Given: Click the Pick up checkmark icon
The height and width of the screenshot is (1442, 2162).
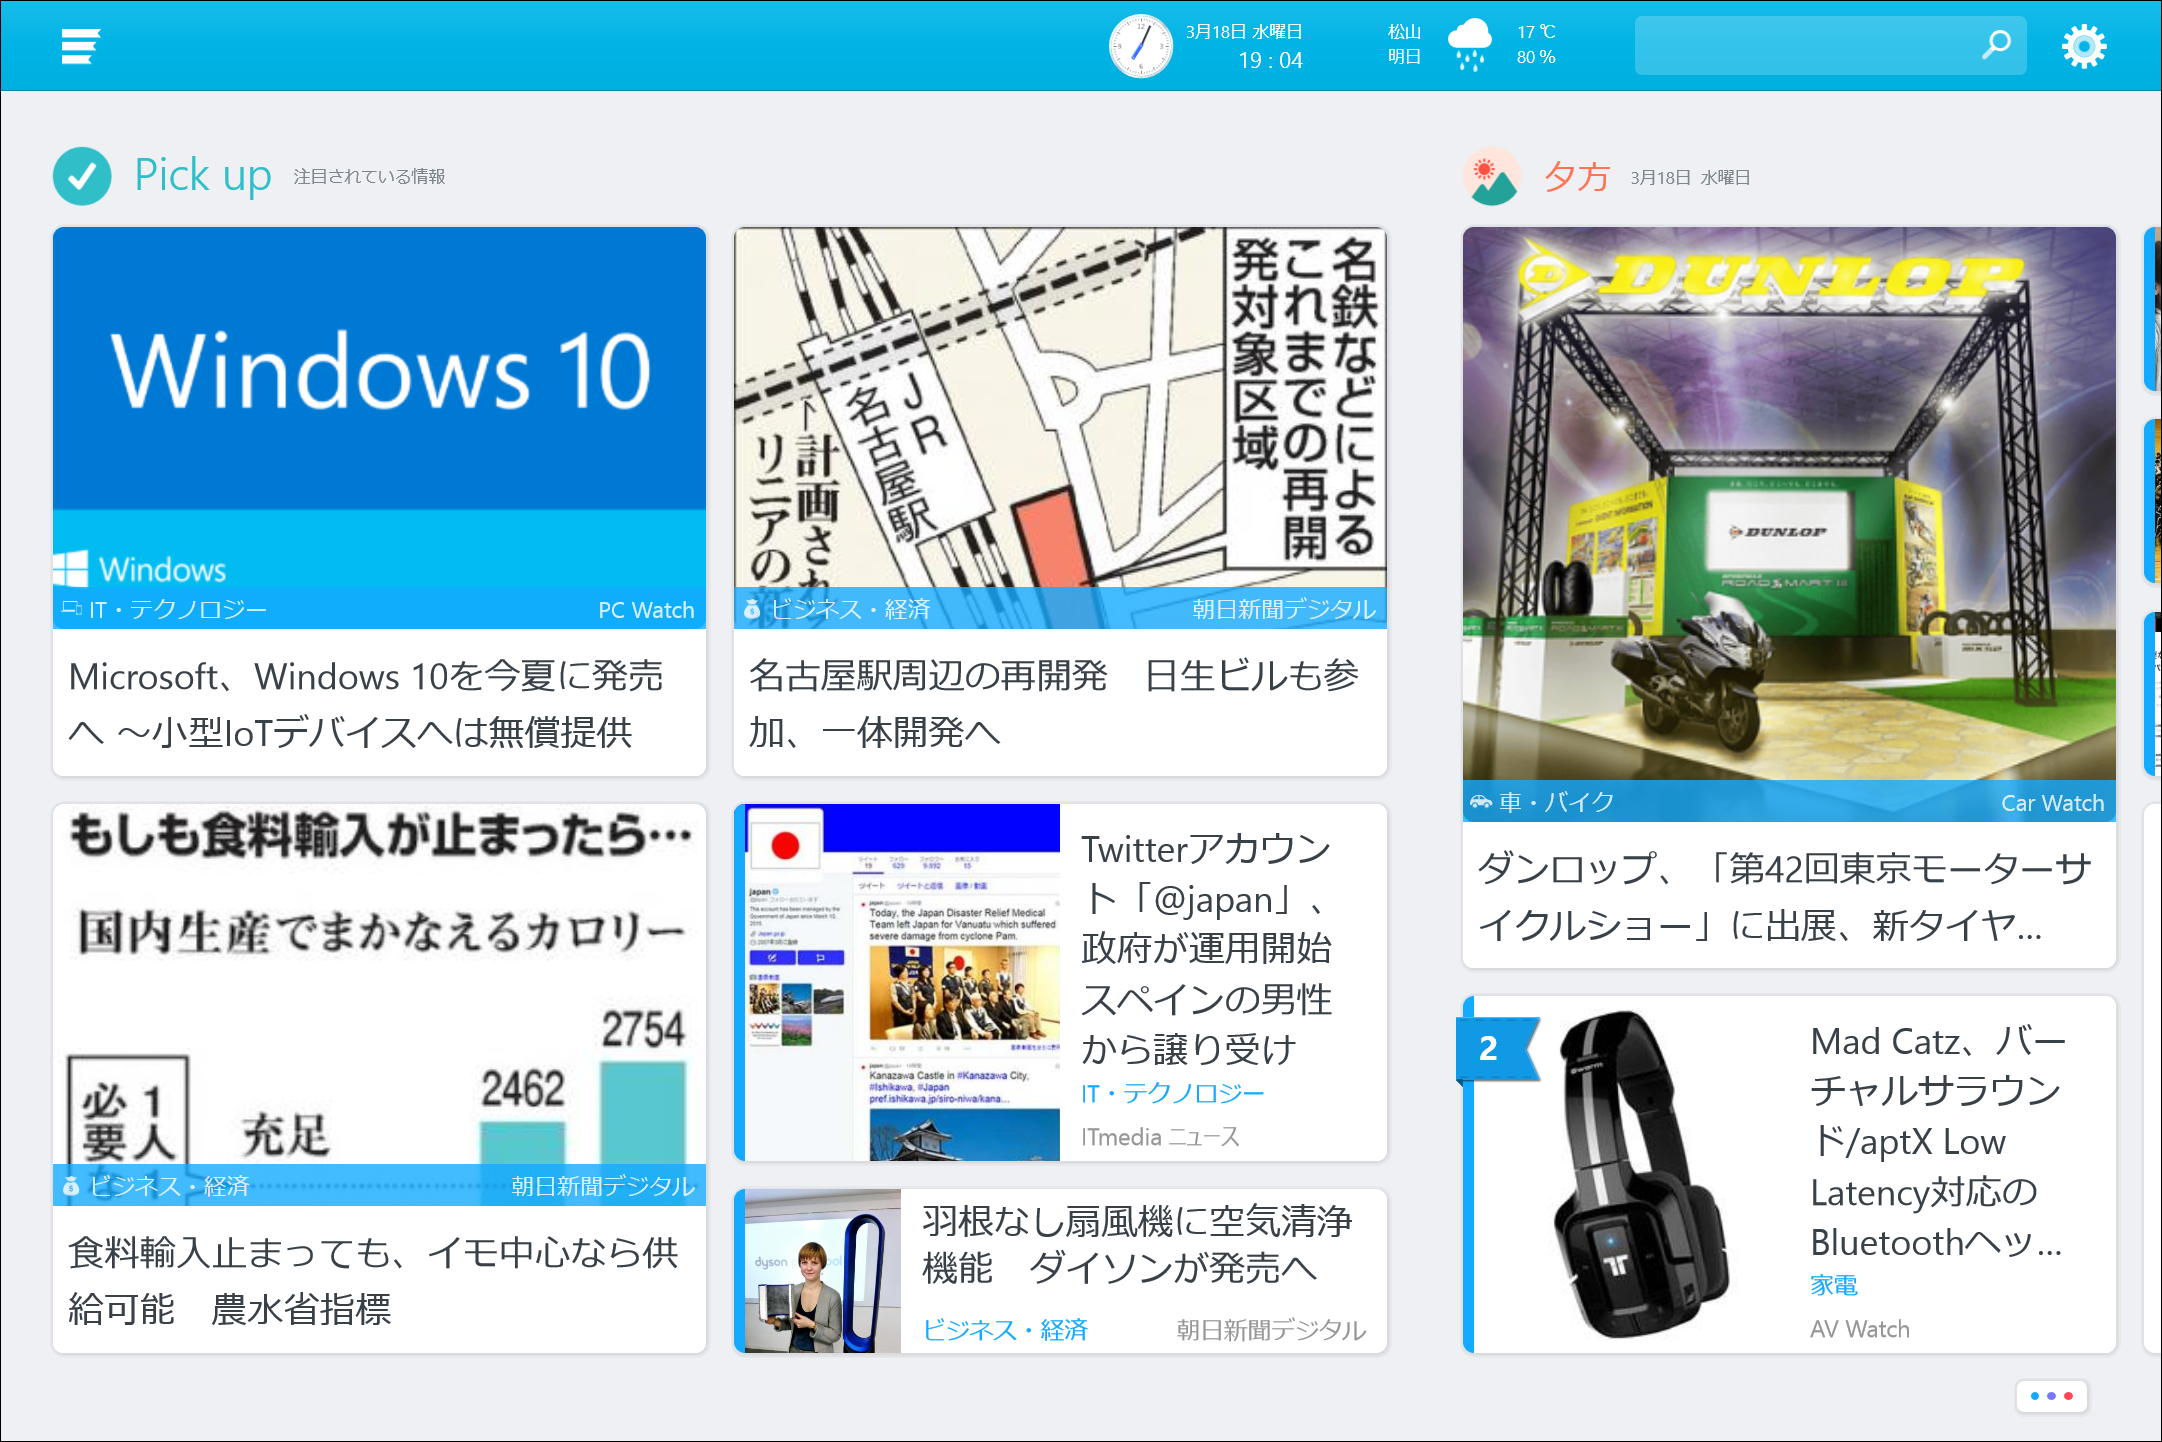Looking at the screenshot, I should [x=82, y=176].
